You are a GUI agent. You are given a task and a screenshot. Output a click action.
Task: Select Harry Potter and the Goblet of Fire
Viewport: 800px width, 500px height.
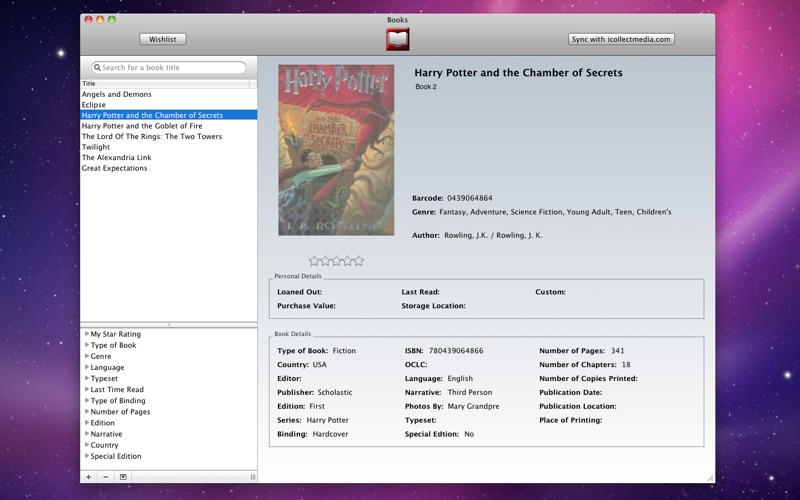tap(168, 126)
